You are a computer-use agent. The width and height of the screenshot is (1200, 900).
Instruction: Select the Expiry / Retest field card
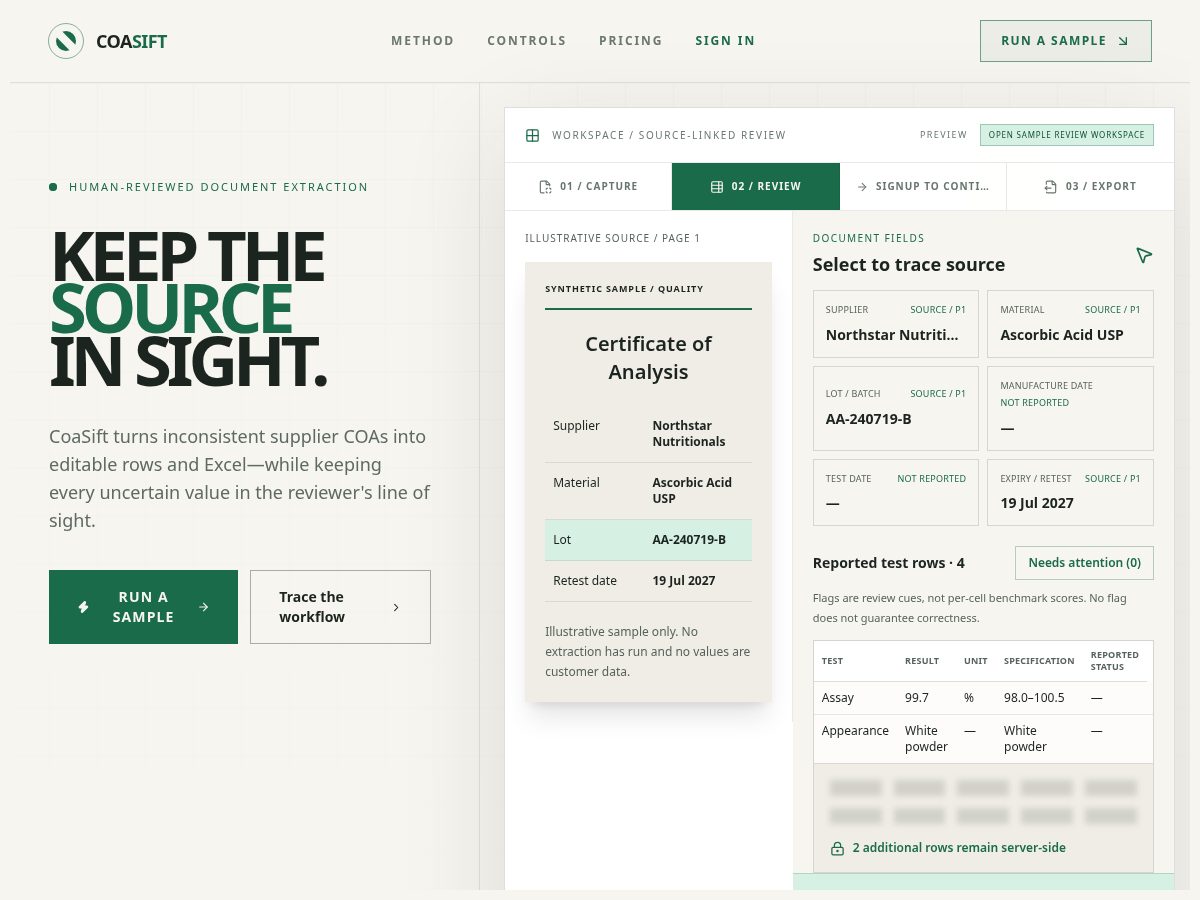1070,492
